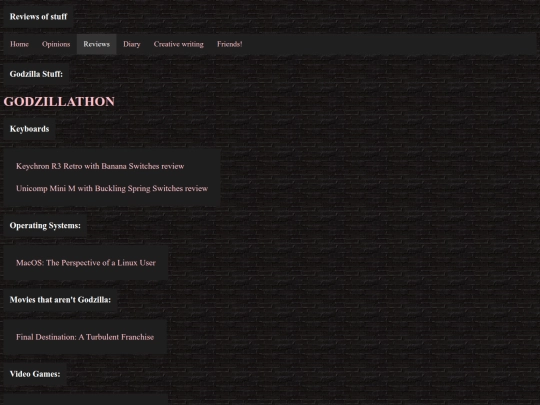540x405 pixels.
Task: Click the Keyboards section heading
Action: [x=29, y=129]
